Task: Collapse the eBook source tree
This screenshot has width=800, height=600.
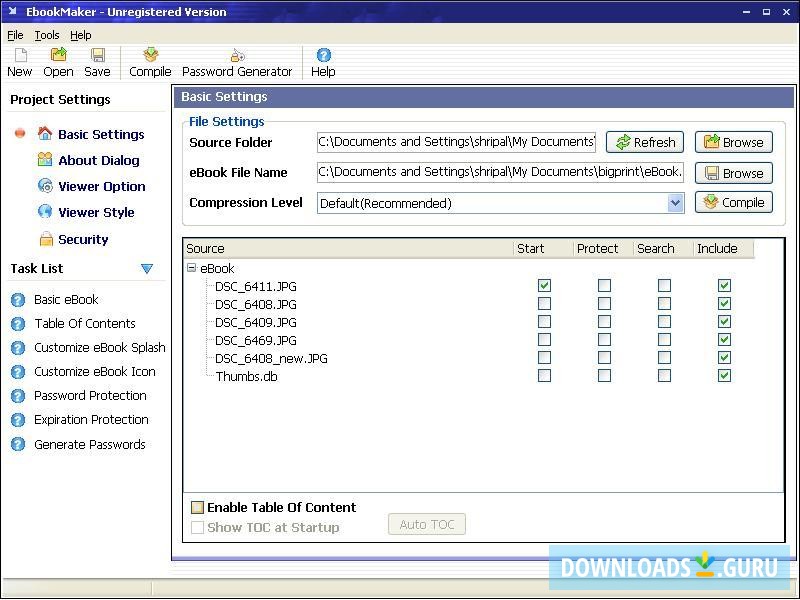Action: click(x=190, y=268)
